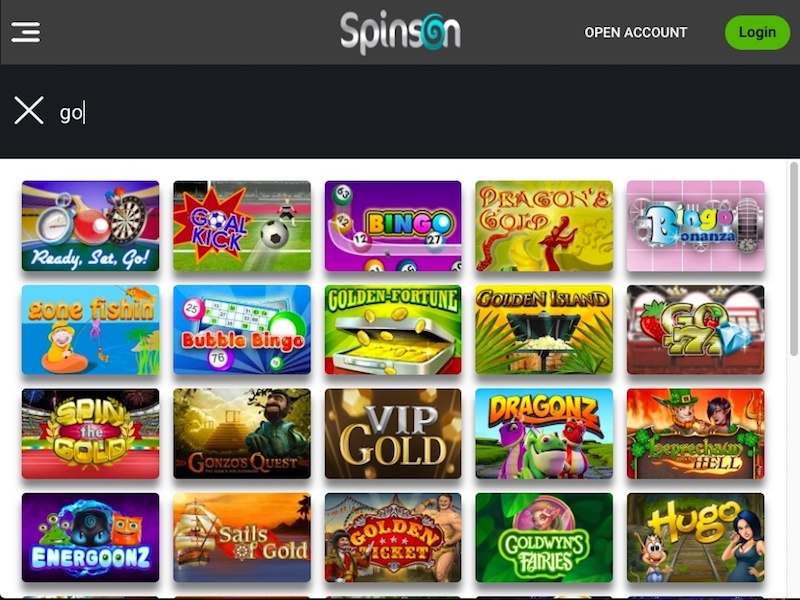This screenshot has width=800, height=600.
Task: Open the Energoonz game tile
Action: pyautogui.click(x=90, y=537)
